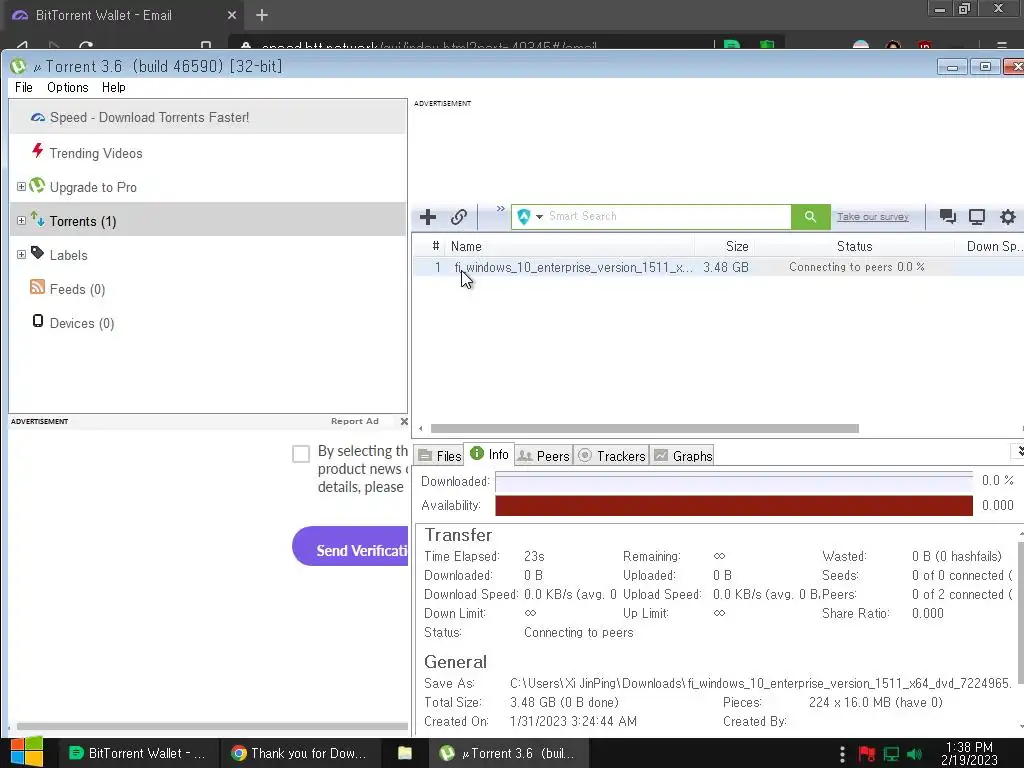Viewport: 1024px width, 768px height.
Task: Switch to the Peers tab
Action: (543, 456)
